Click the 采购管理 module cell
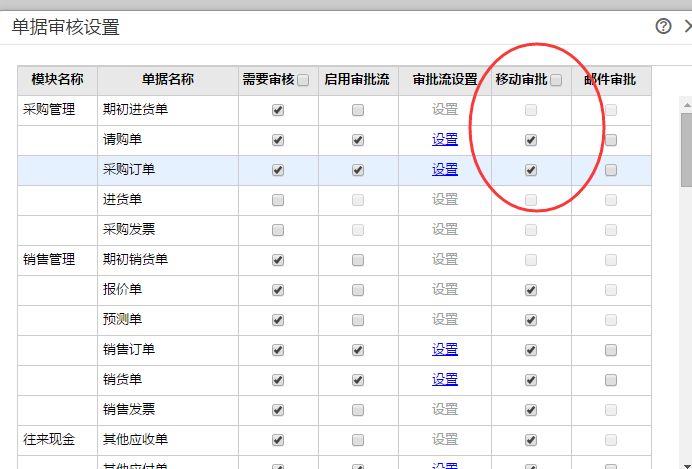692x469 pixels. [49, 110]
